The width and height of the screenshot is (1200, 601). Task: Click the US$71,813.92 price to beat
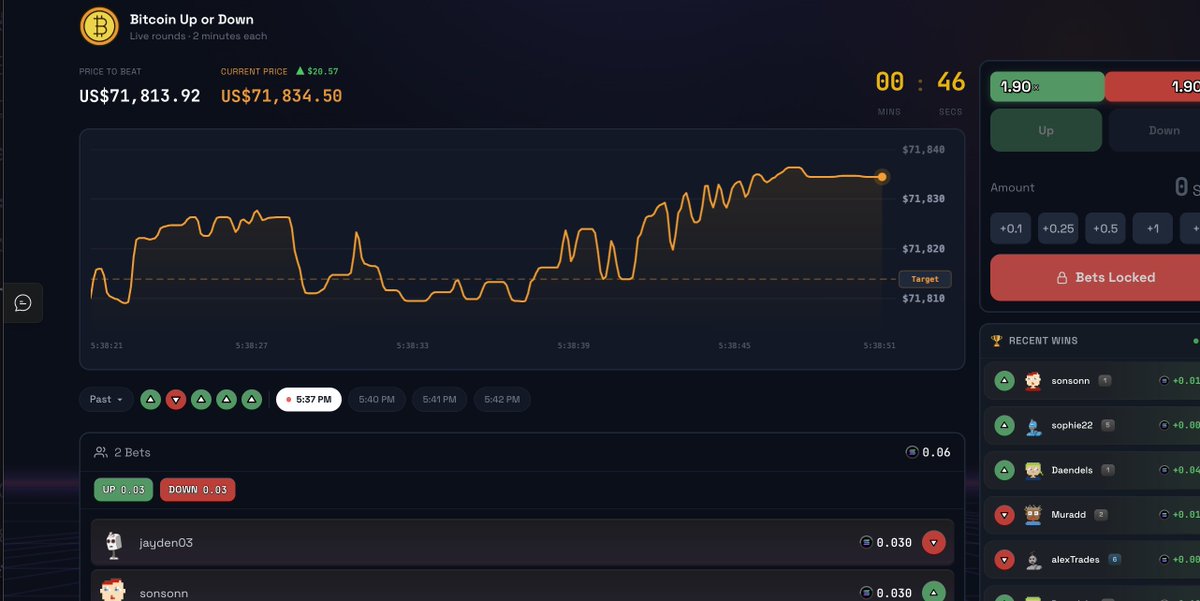point(140,96)
